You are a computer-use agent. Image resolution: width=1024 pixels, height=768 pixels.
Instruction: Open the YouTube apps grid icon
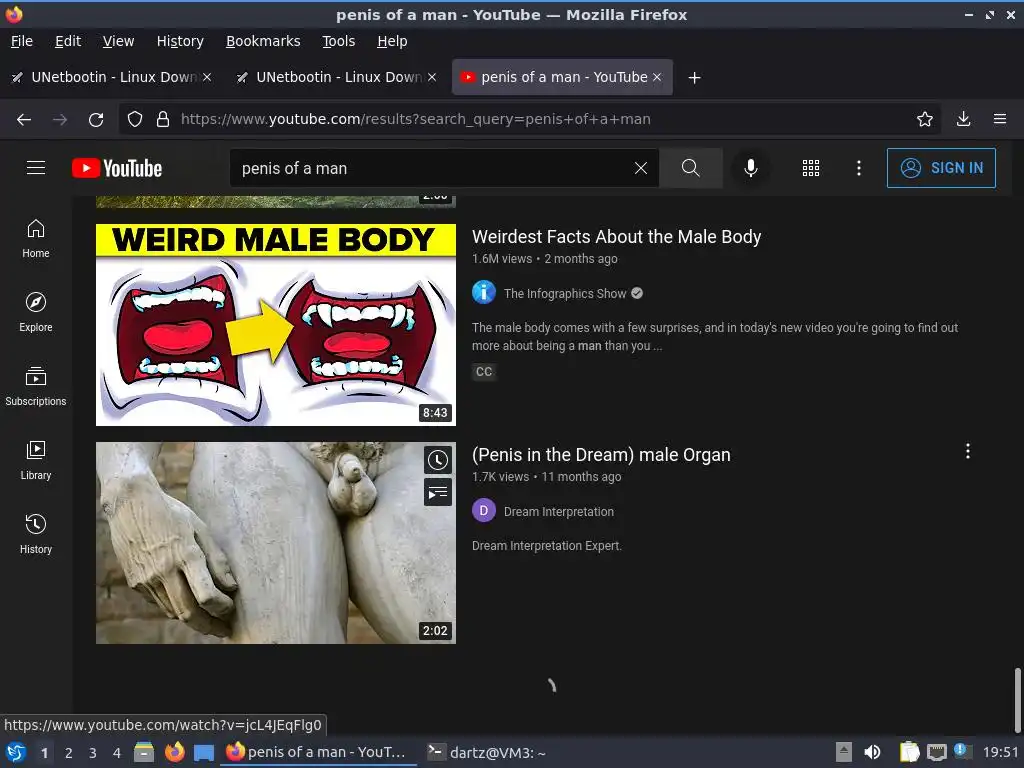pyautogui.click(x=810, y=168)
